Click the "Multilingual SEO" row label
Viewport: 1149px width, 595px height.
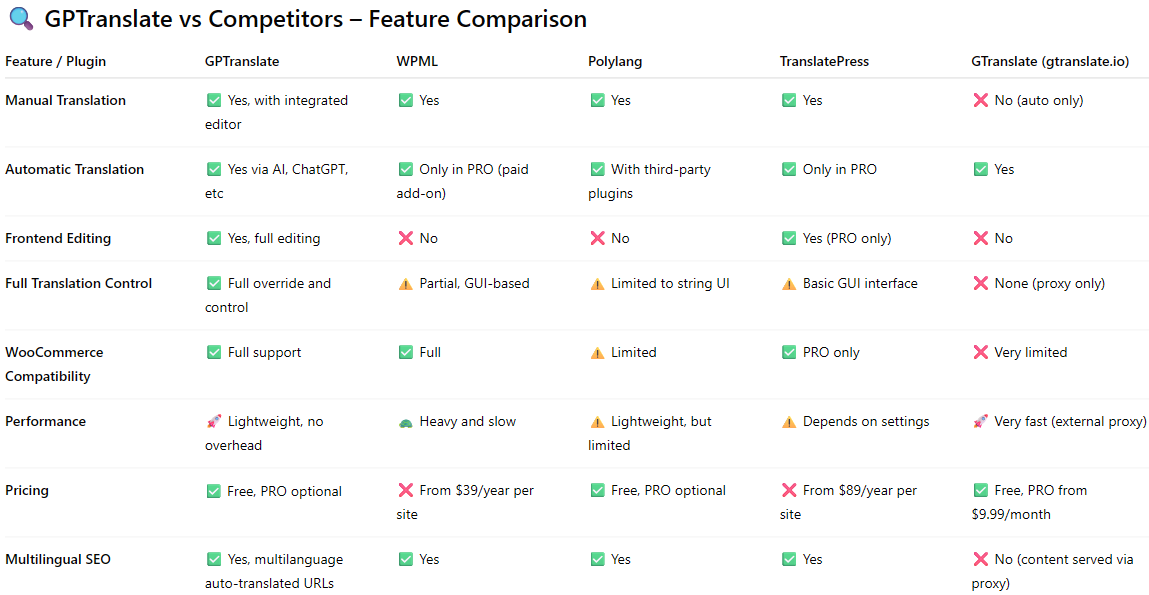[58, 560]
